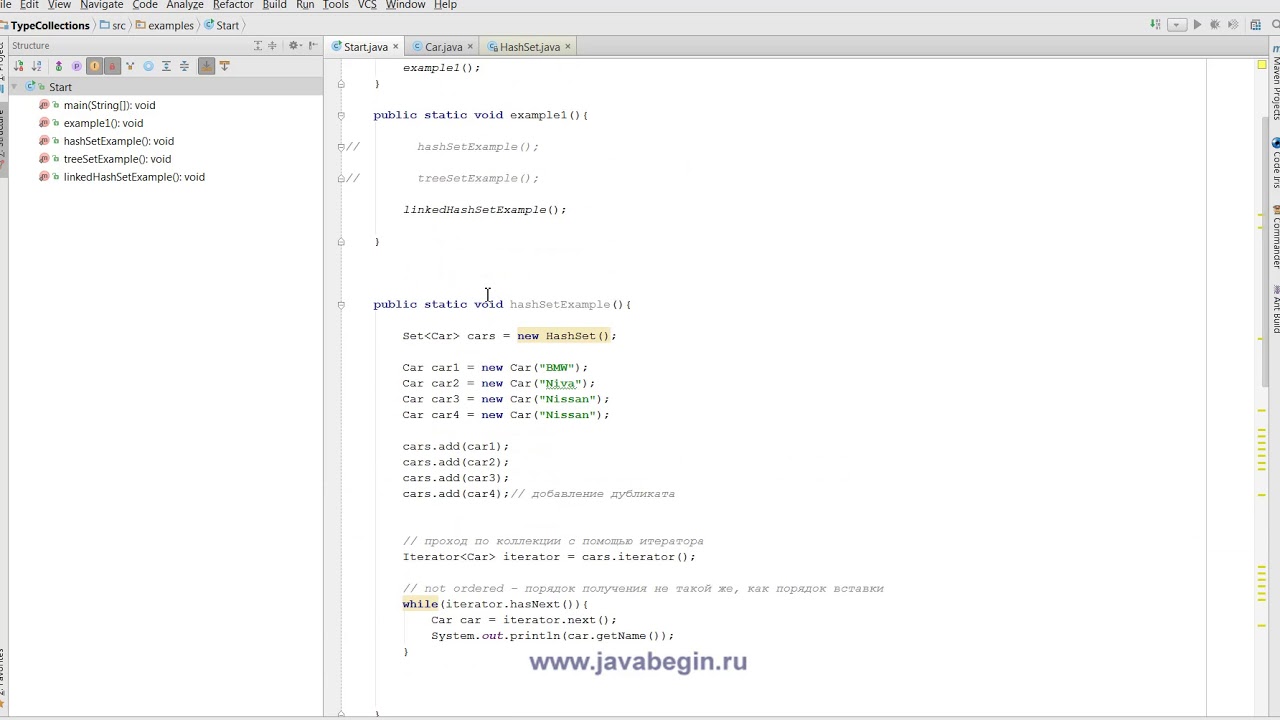Close the HashSet.java tab
This screenshot has height=720, width=1280.
click(567, 47)
